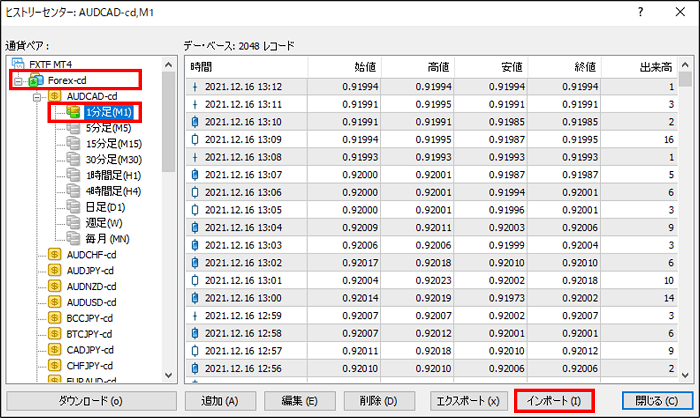Click the BTCJPY-cd symbol icon
Image resolution: width=700 pixels, height=418 pixels.
(54, 334)
